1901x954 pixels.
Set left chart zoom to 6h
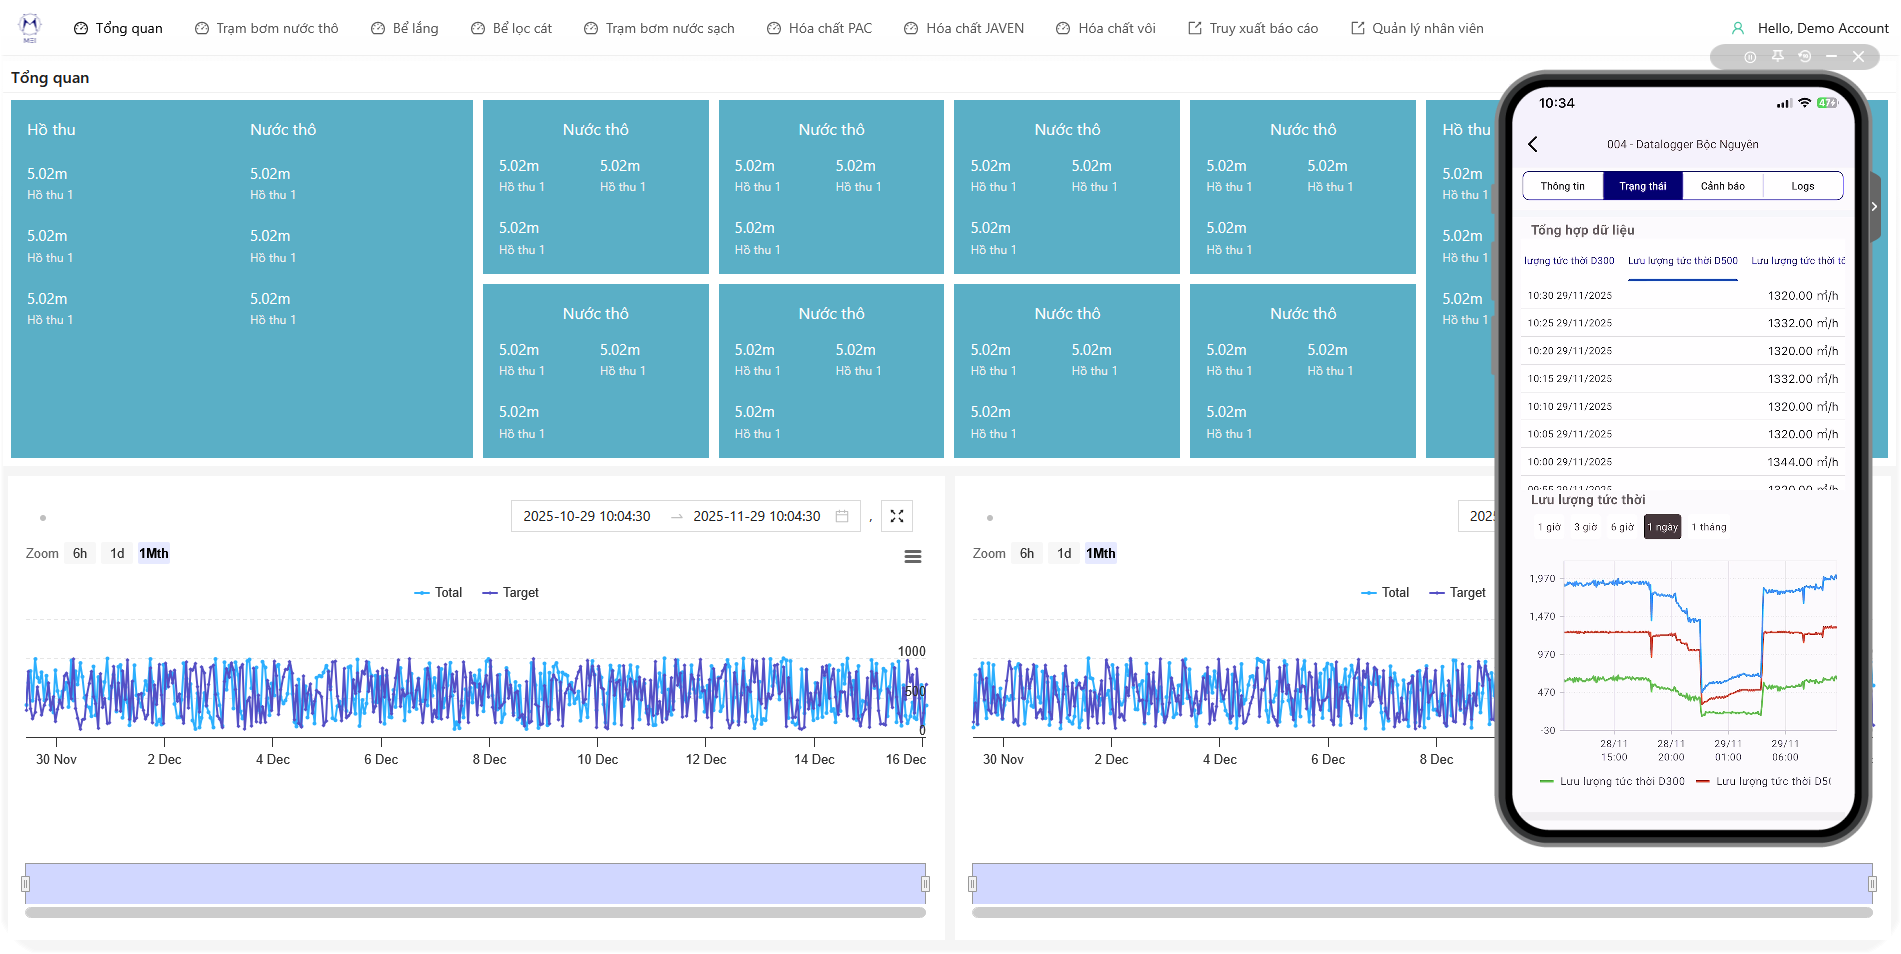[x=80, y=554]
